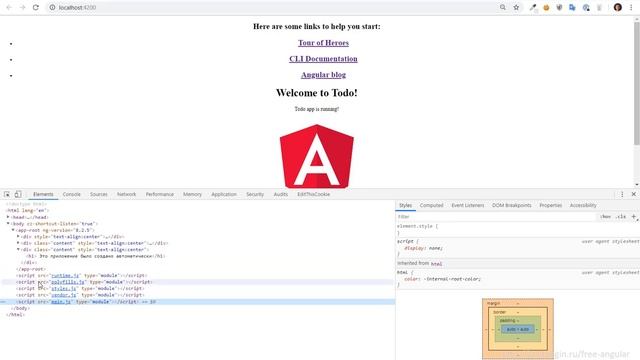Open the Angular blog link
This screenshot has height=360, width=640.
coord(323,75)
